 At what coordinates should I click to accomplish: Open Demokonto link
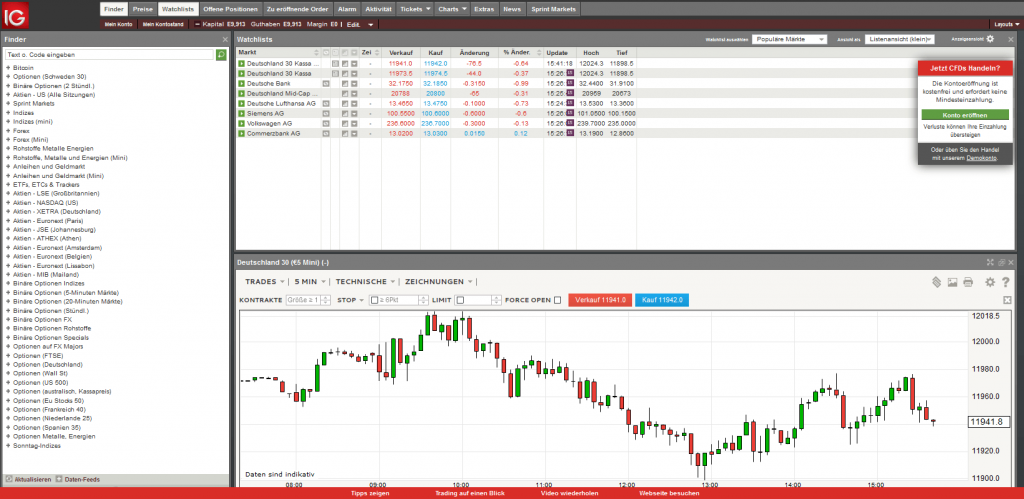pos(982,158)
